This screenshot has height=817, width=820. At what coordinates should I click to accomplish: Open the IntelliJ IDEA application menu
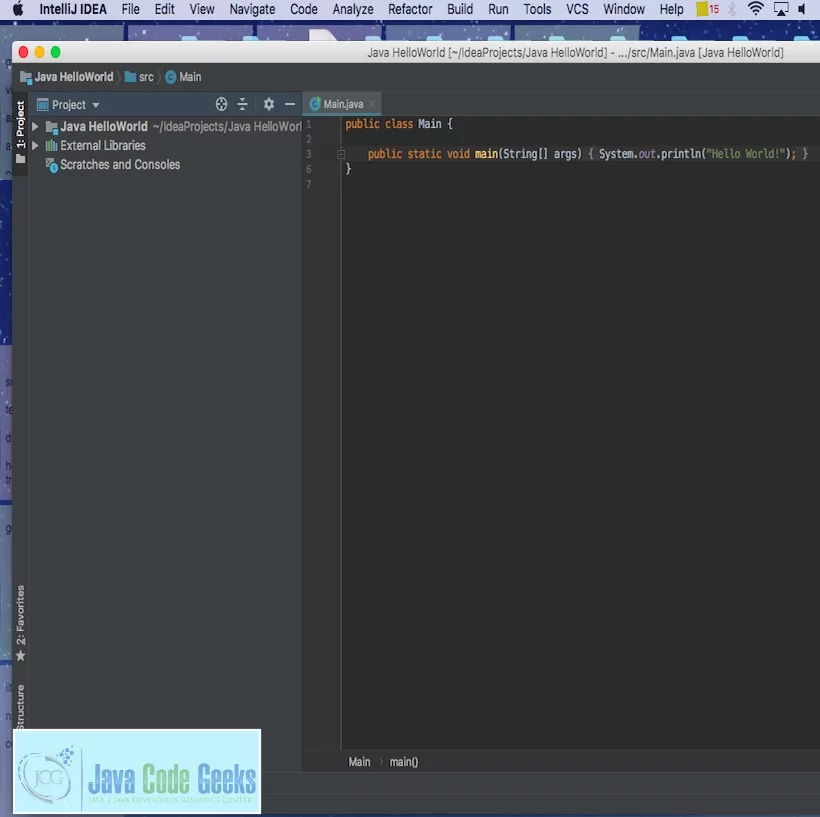click(x=73, y=9)
